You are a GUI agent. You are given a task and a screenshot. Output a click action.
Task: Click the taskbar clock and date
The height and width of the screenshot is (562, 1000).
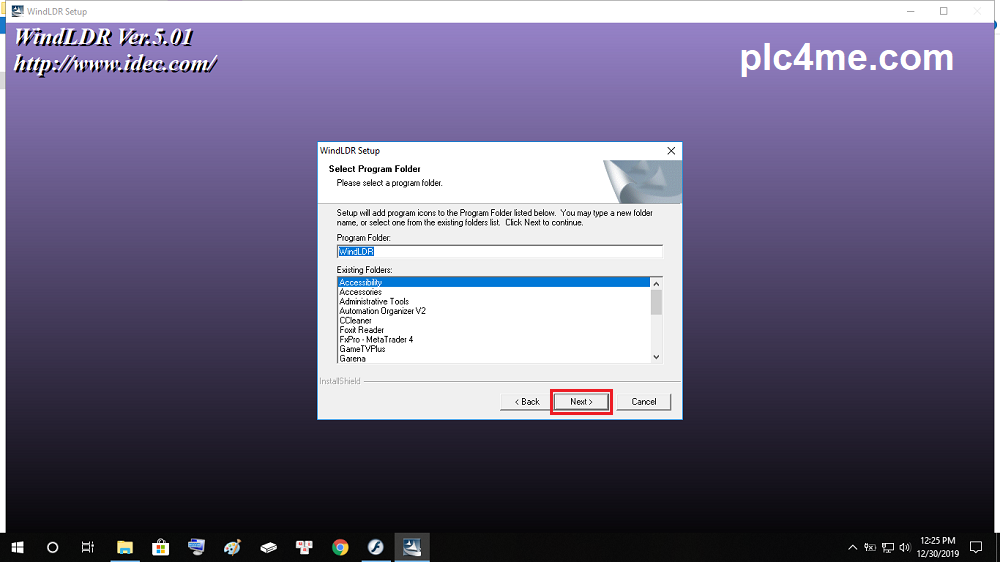coord(938,547)
